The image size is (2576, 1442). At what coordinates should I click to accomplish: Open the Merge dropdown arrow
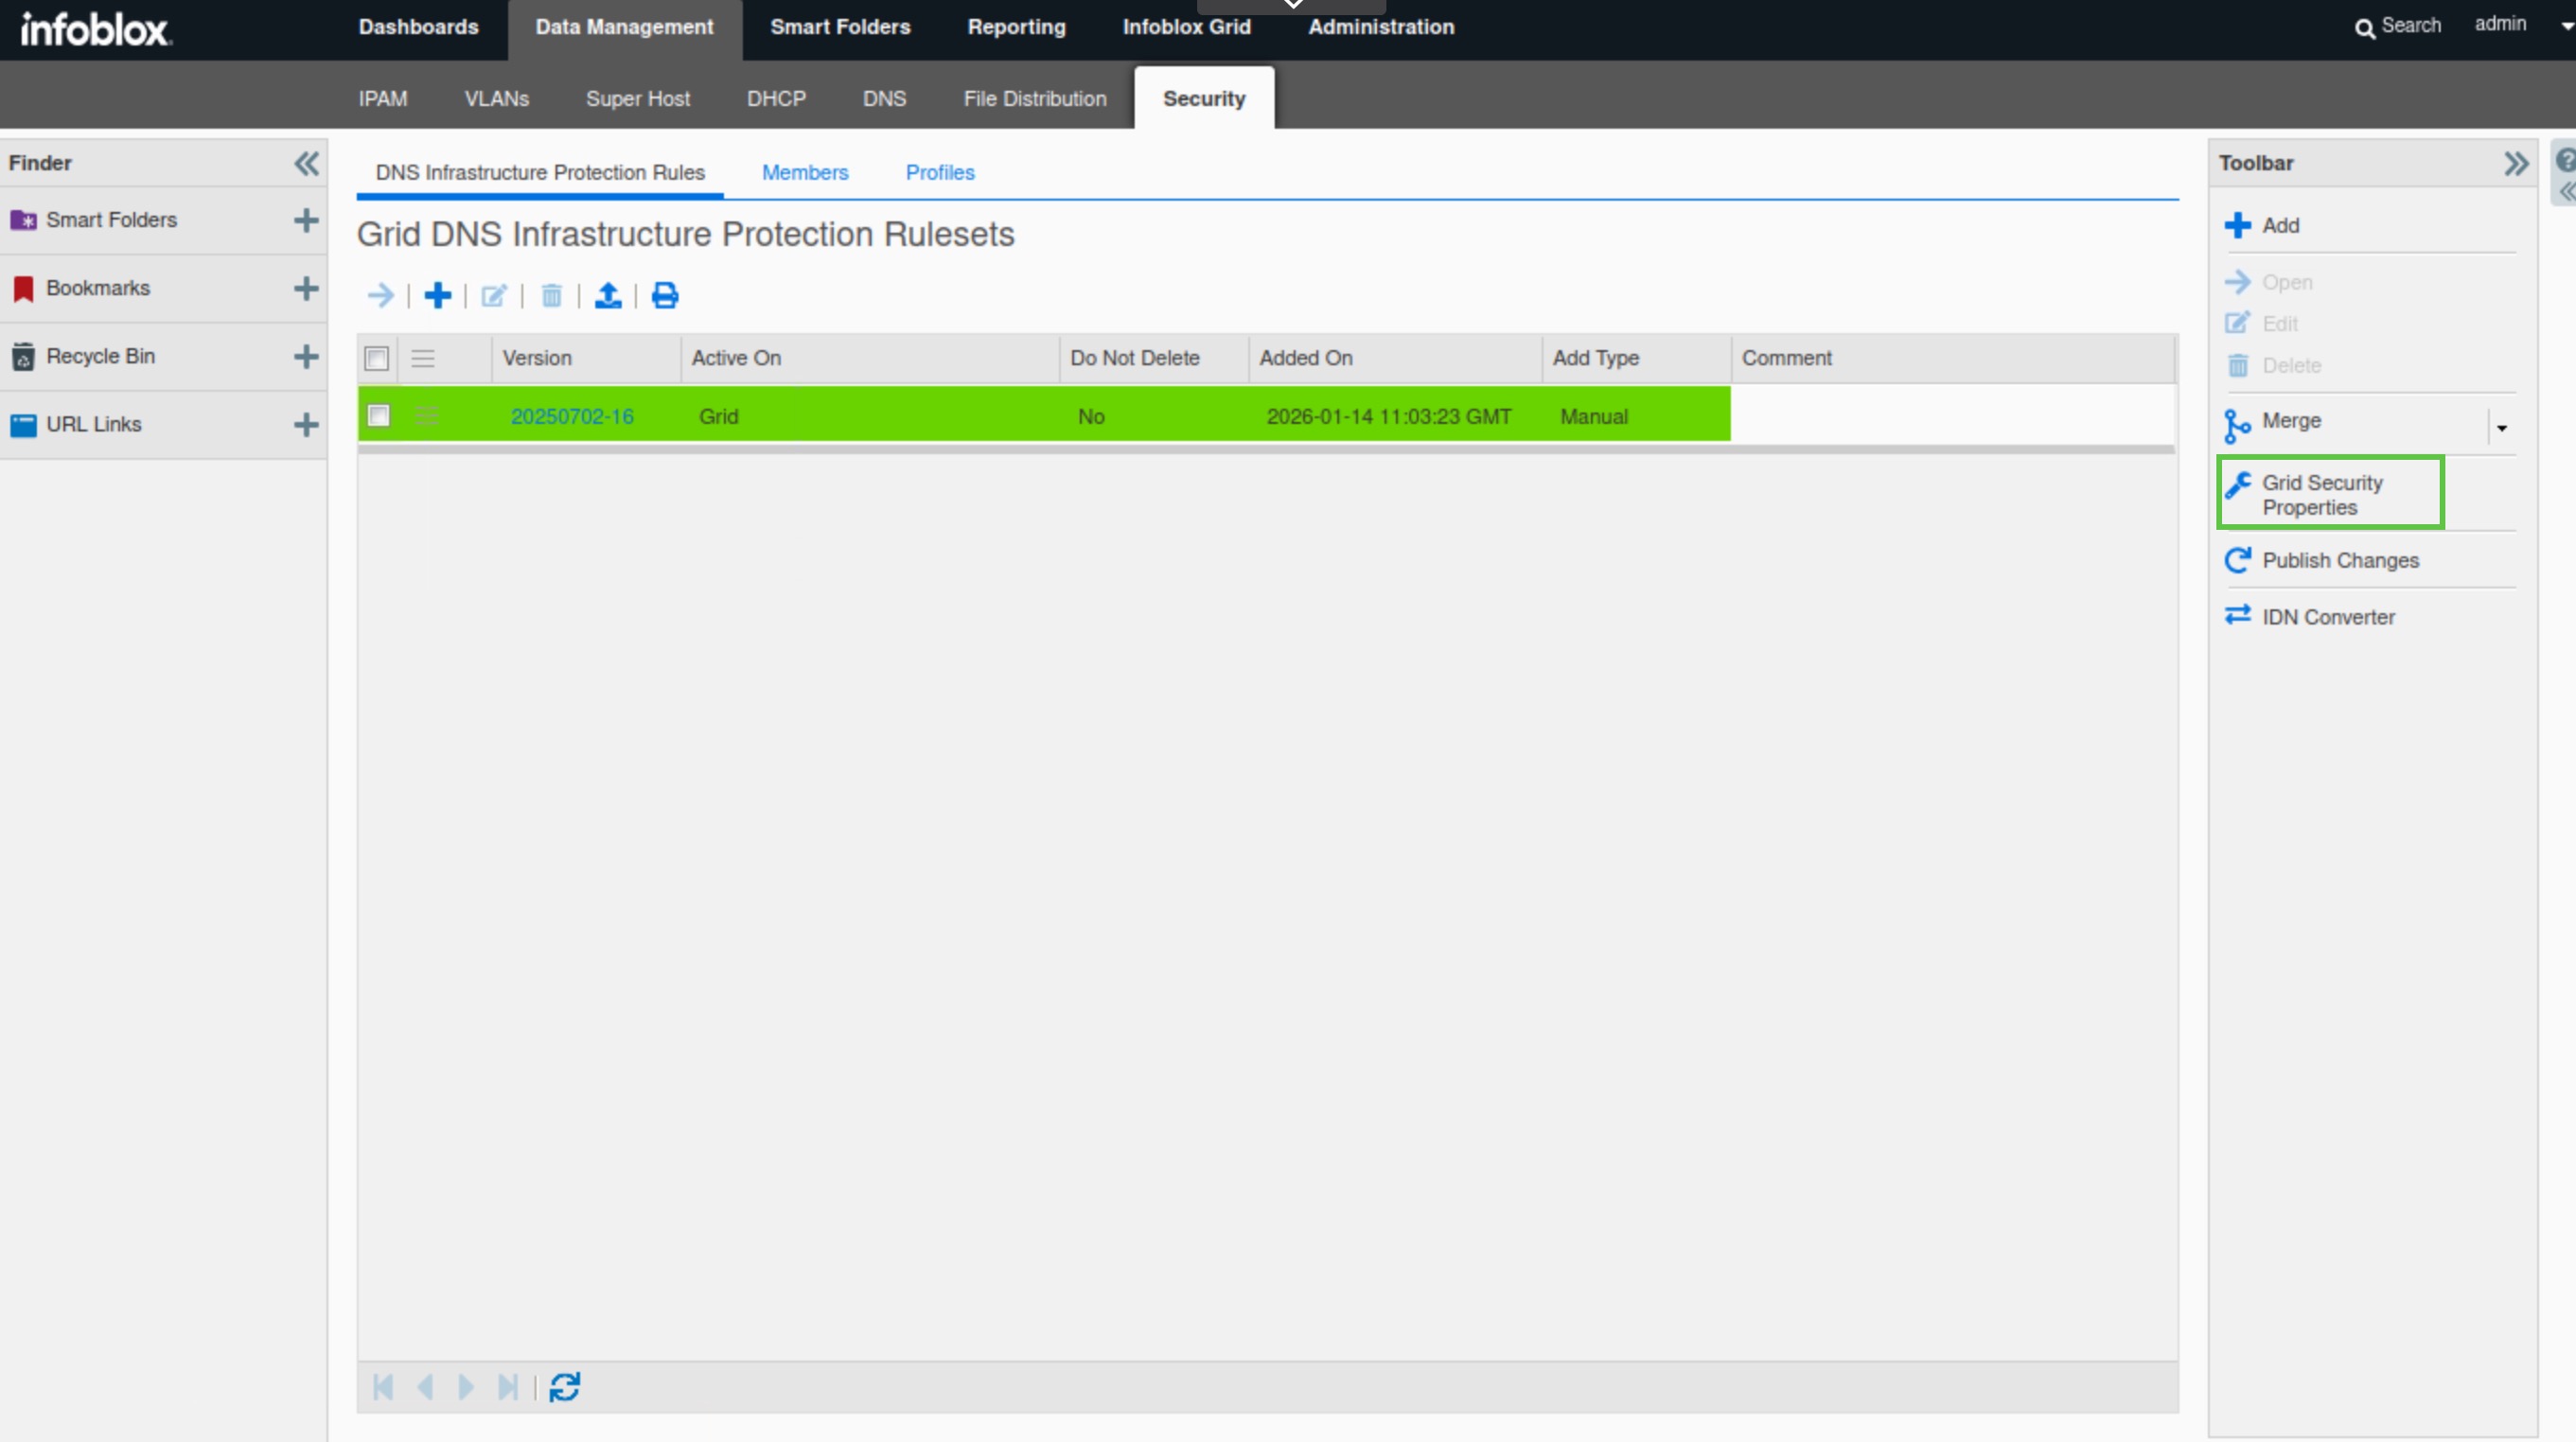point(2502,428)
